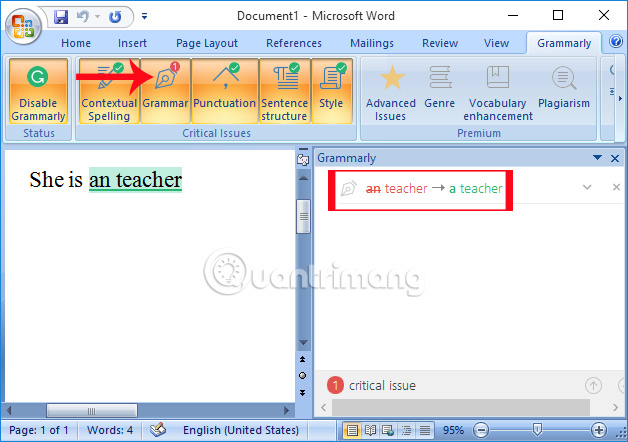Viewport: 628px width, 442px height.
Task: Save the document with the floppy icon
Action: coord(60,17)
